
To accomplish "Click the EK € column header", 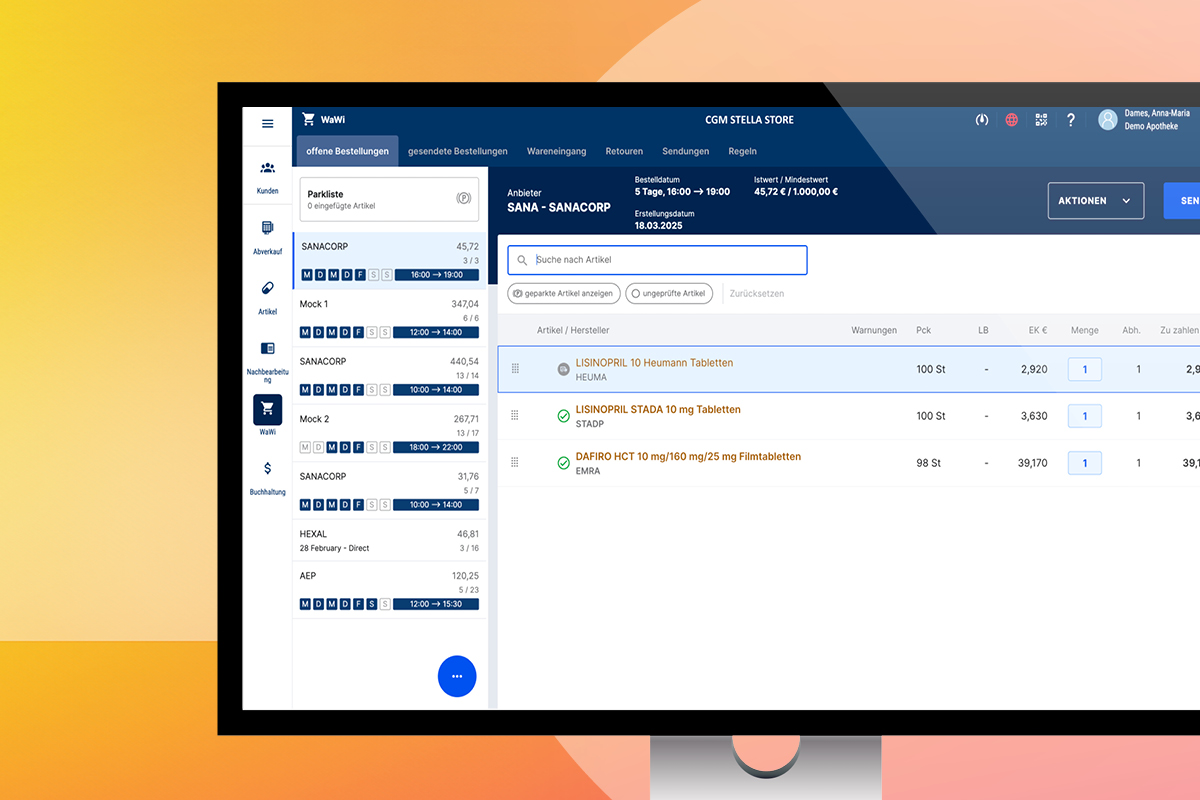I will click(1037, 330).
